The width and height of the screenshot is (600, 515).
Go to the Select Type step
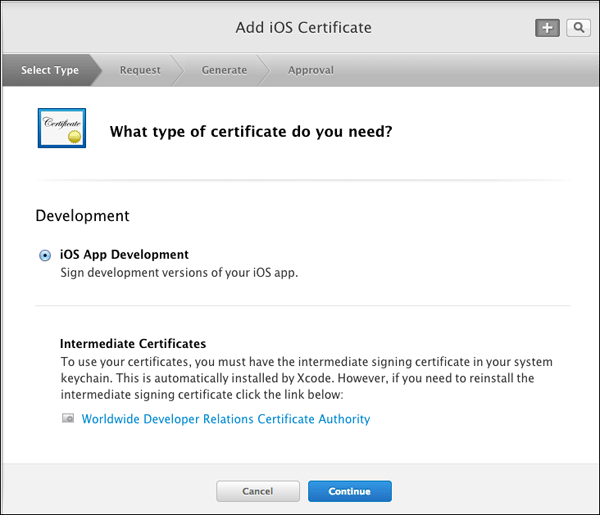[50, 70]
